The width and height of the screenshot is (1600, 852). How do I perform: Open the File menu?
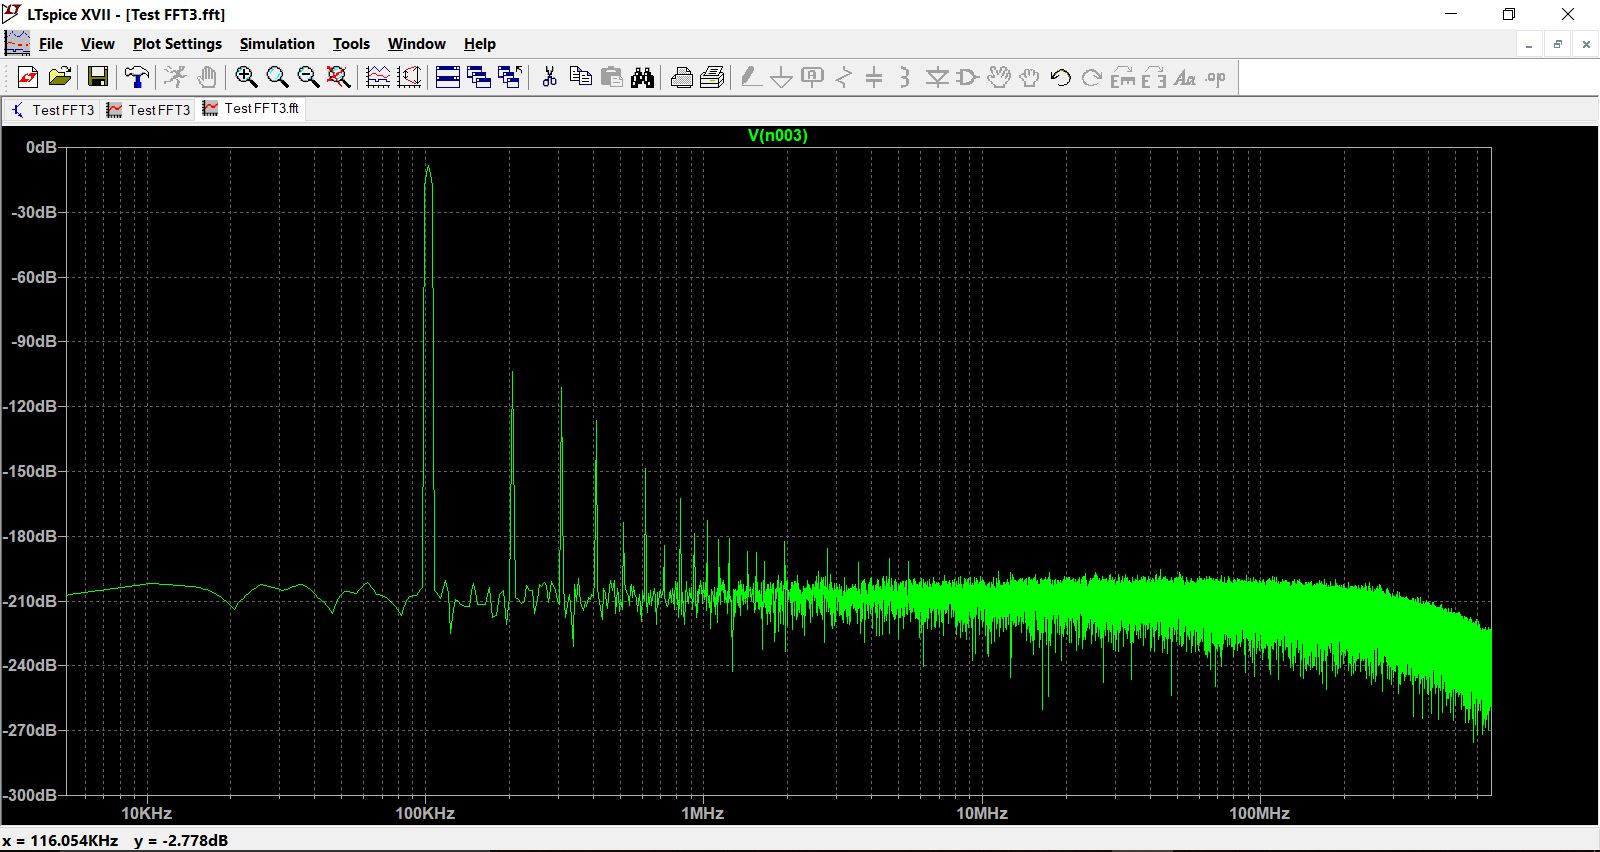[x=51, y=44]
